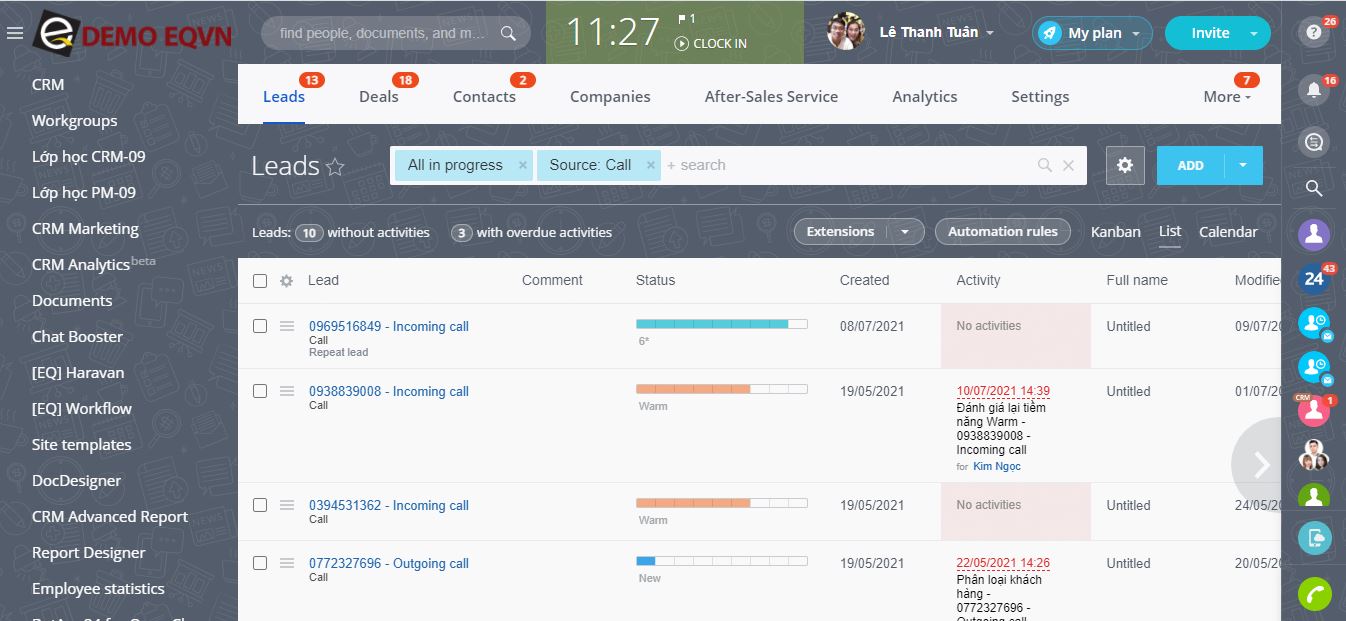Open the help question mark icon
The height and width of the screenshot is (621, 1346).
coord(1314,32)
